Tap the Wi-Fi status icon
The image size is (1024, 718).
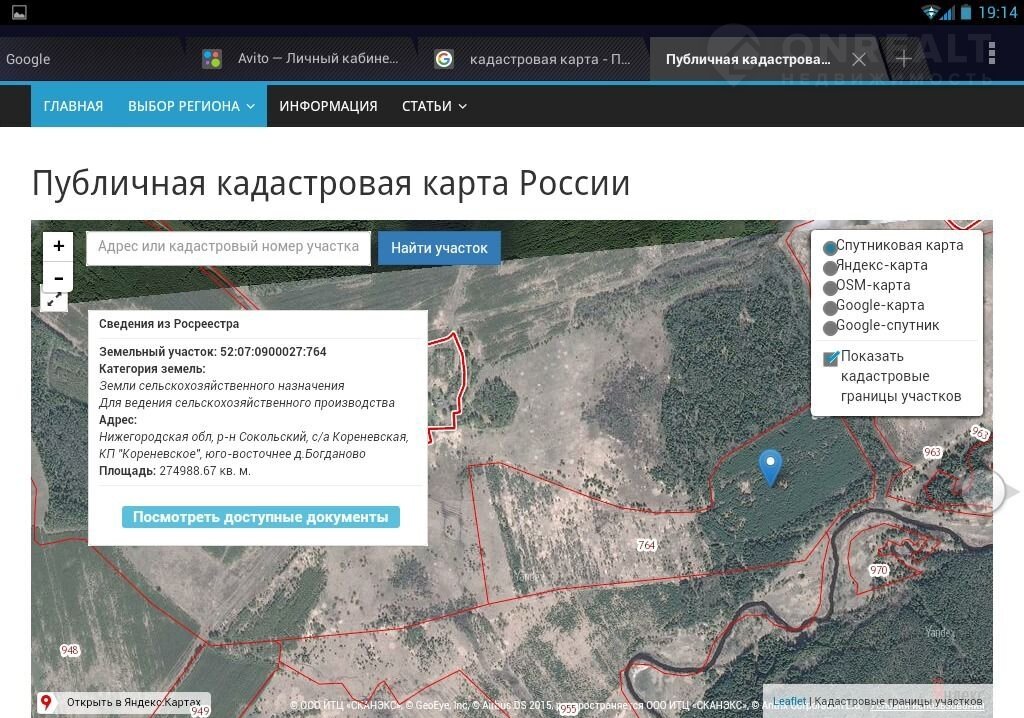932,13
